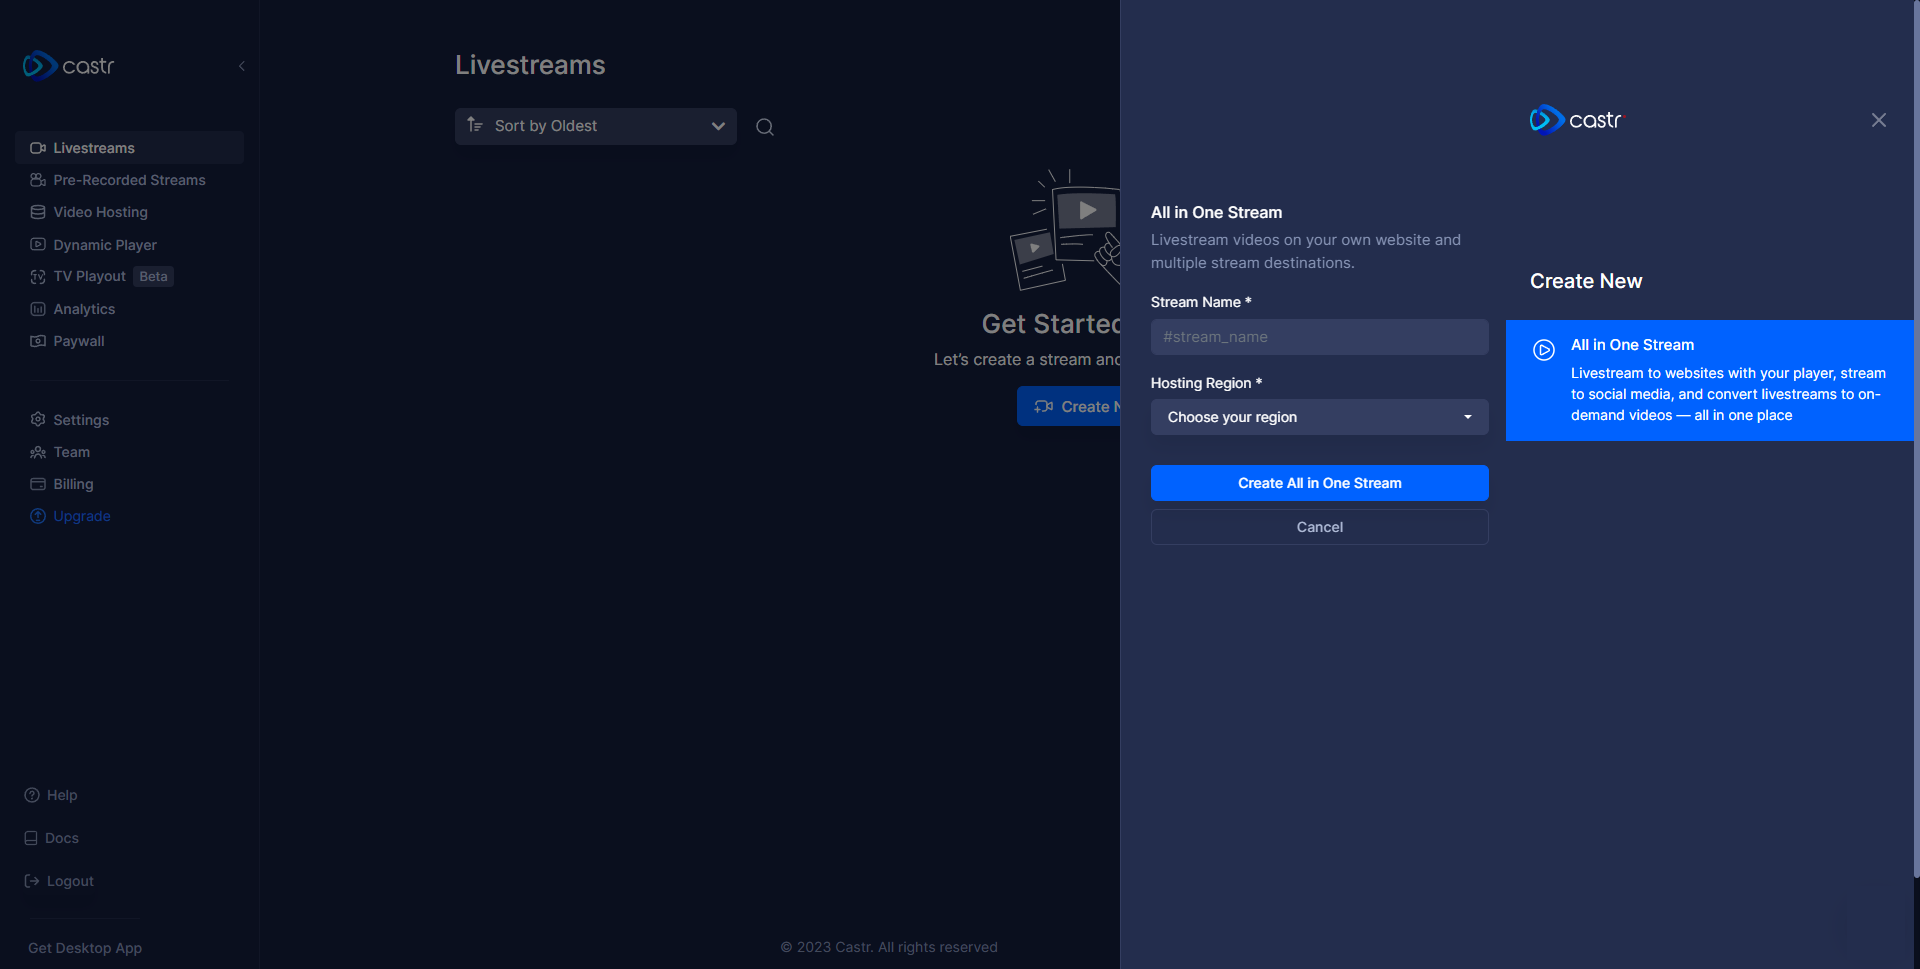Open the Sort by Oldest dropdown

tap(595, 126)
